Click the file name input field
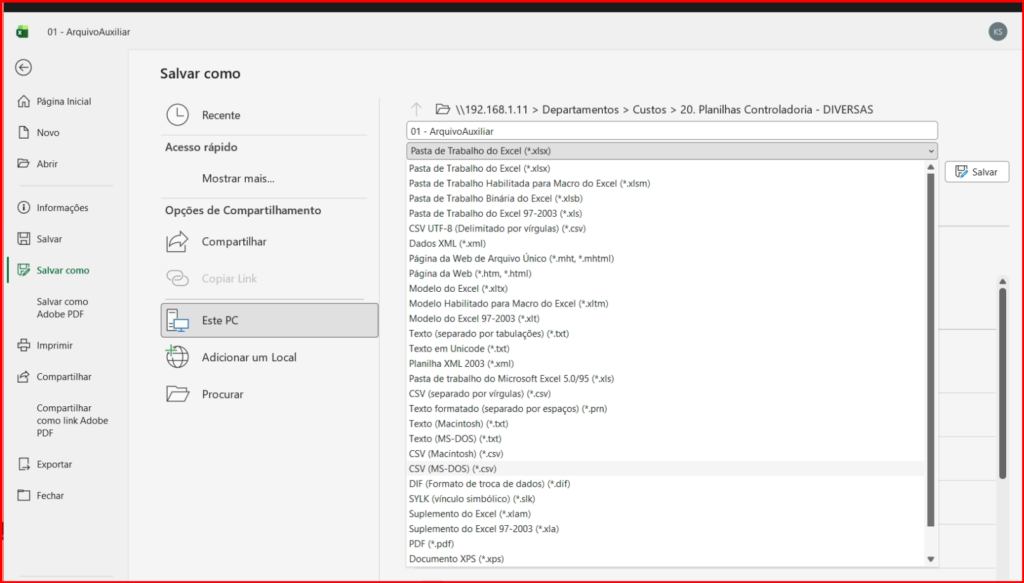1024x583 pixels. click(x=671, y=131)
